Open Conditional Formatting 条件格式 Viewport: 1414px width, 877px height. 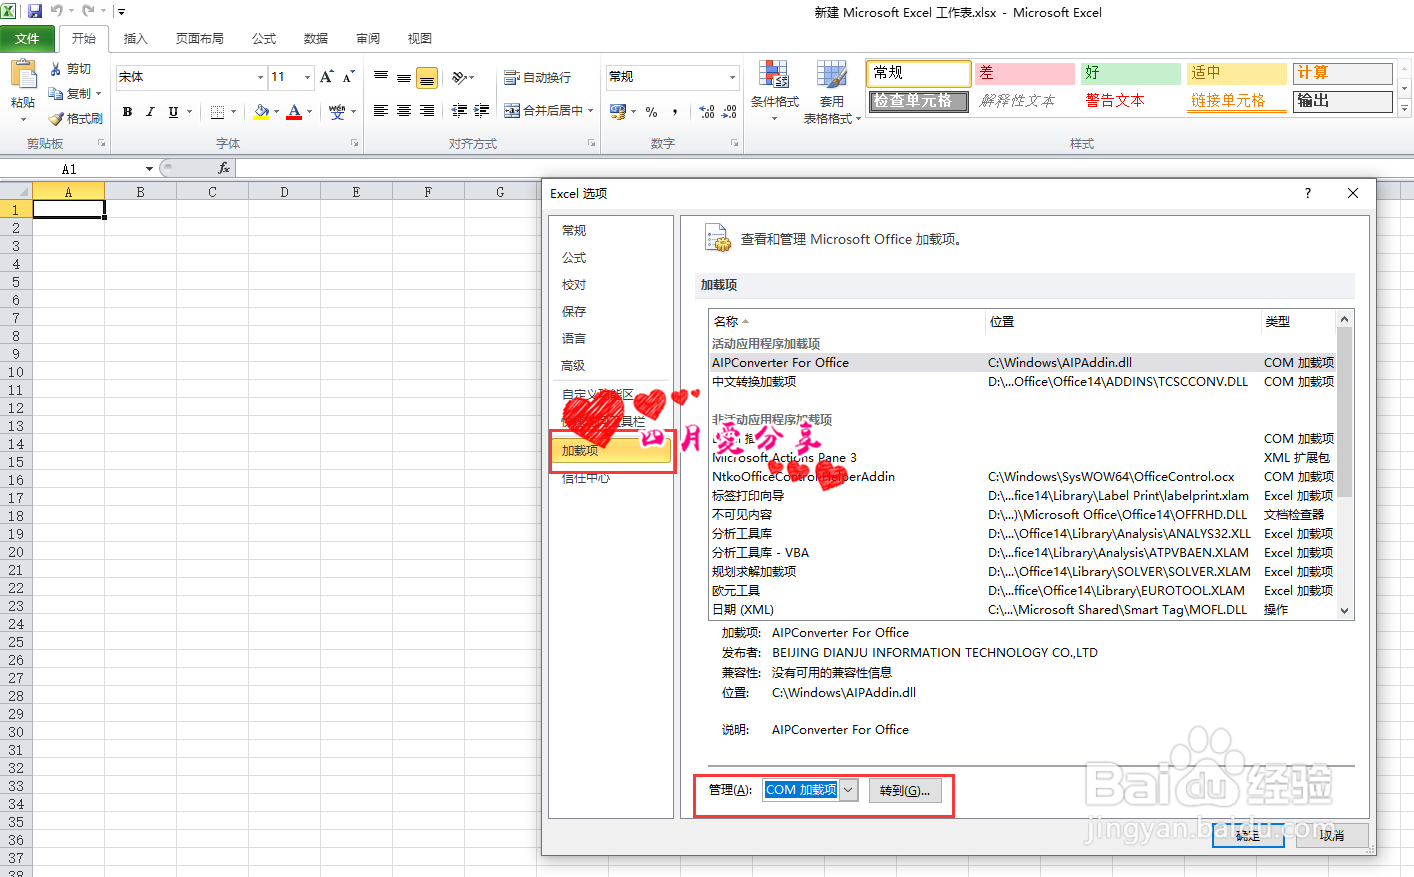[x=775, y=91]
